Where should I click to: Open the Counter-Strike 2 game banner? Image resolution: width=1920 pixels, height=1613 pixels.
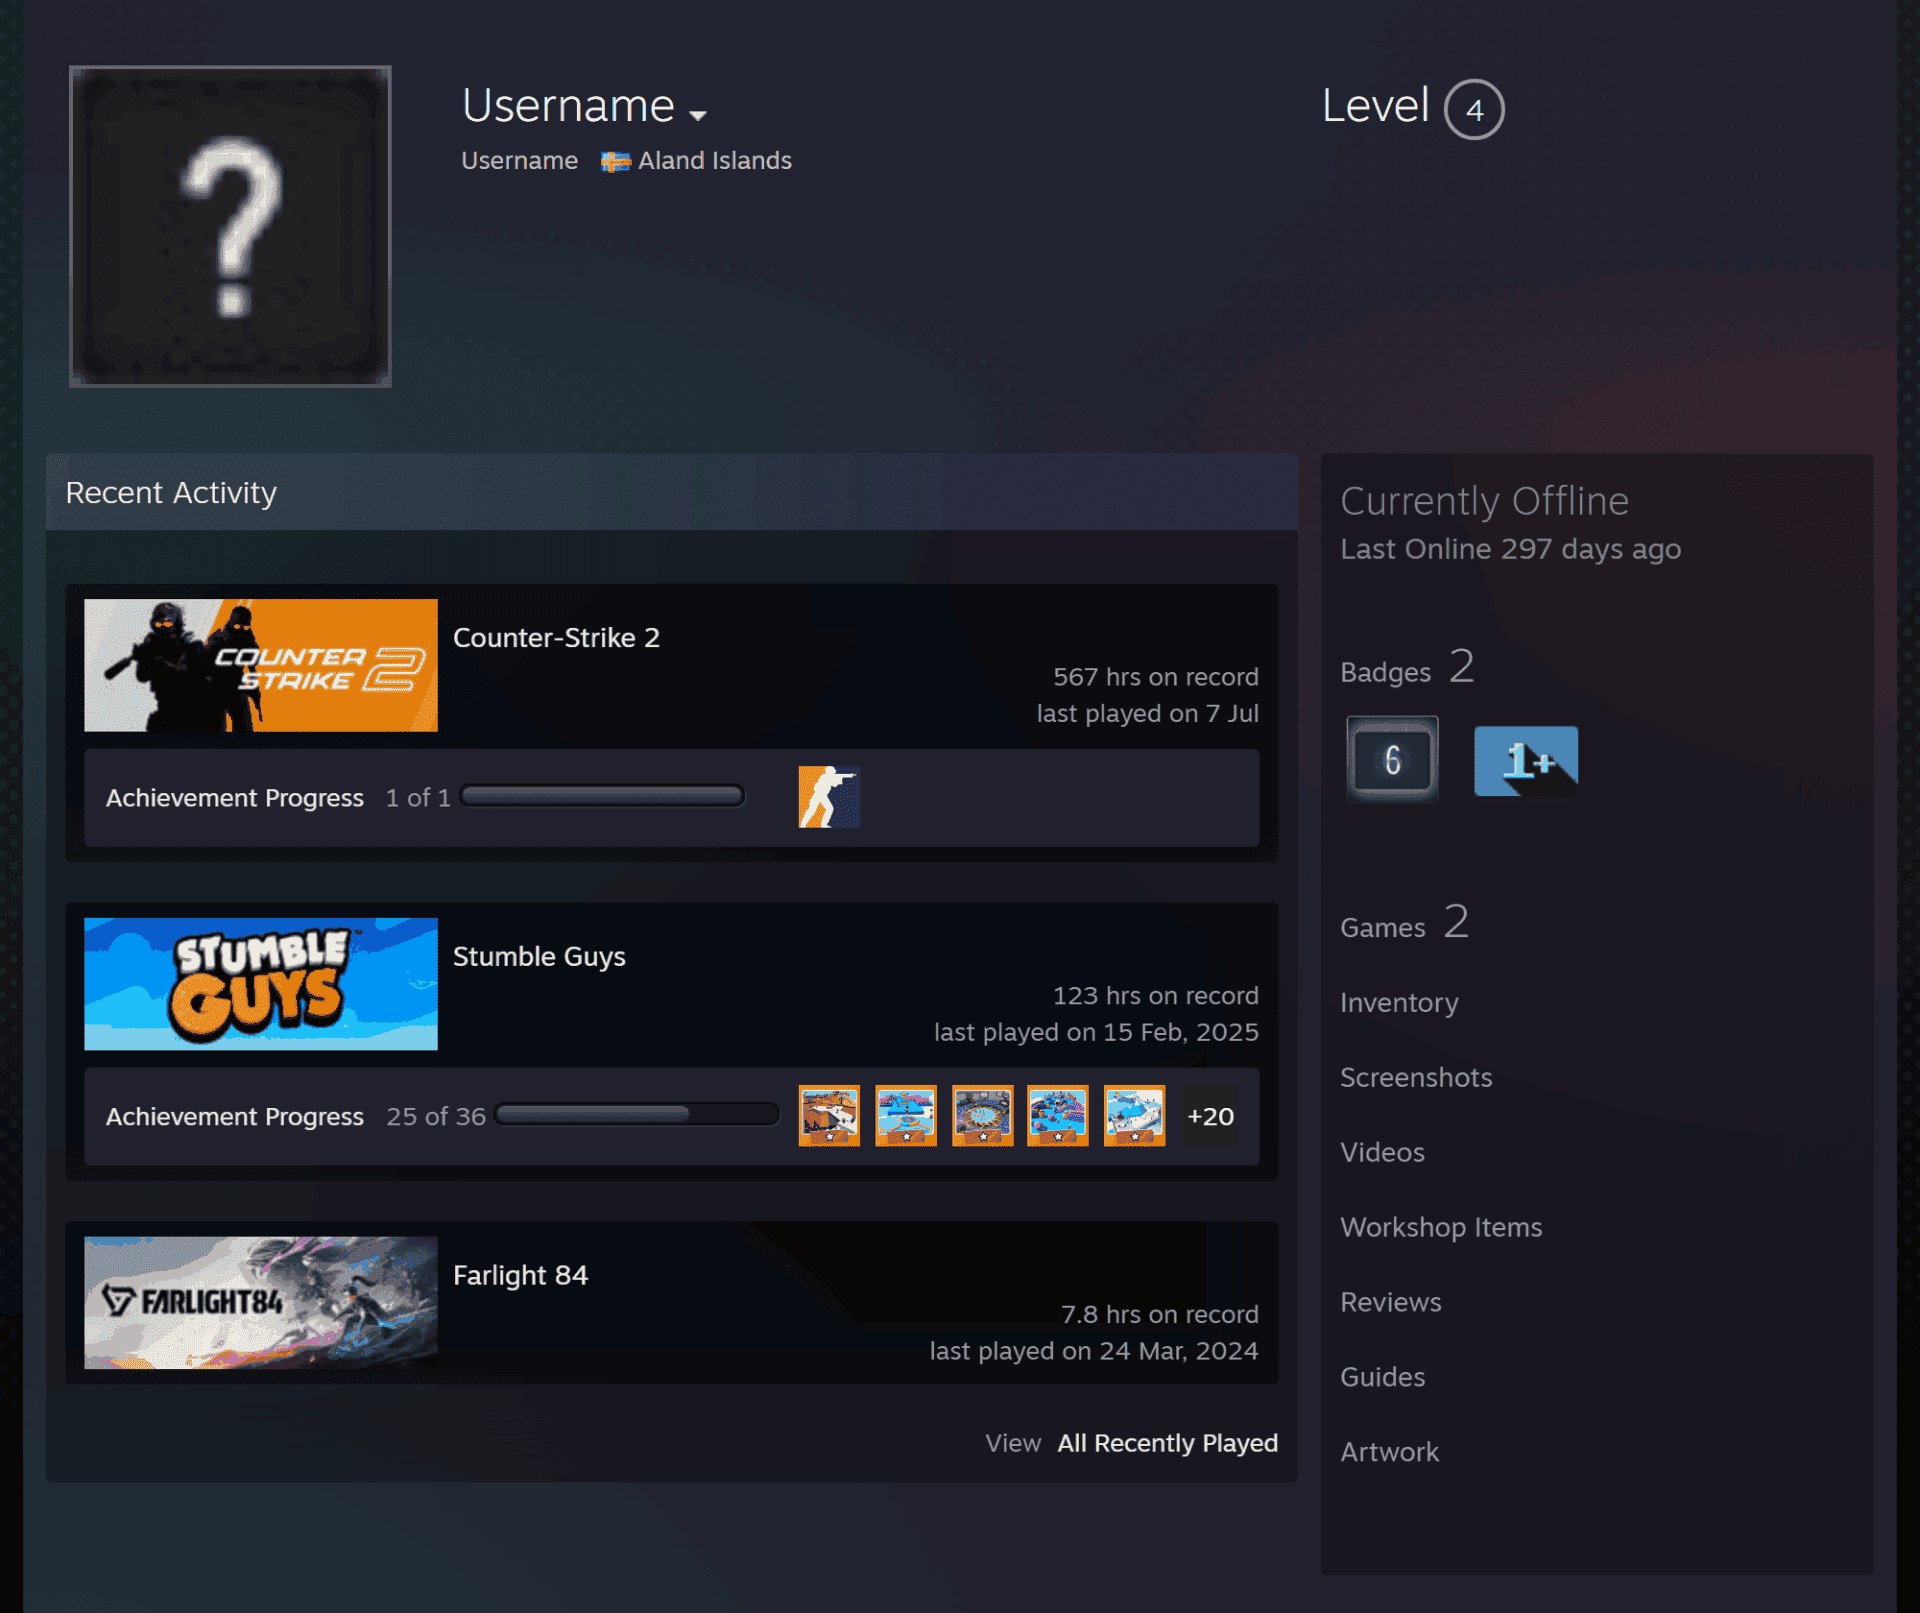261,665
